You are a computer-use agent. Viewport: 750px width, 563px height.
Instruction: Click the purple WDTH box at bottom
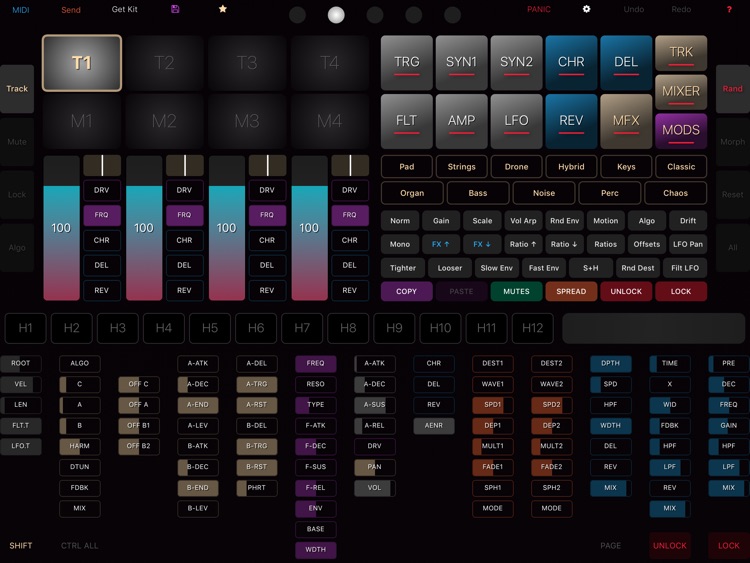(315, 550)
